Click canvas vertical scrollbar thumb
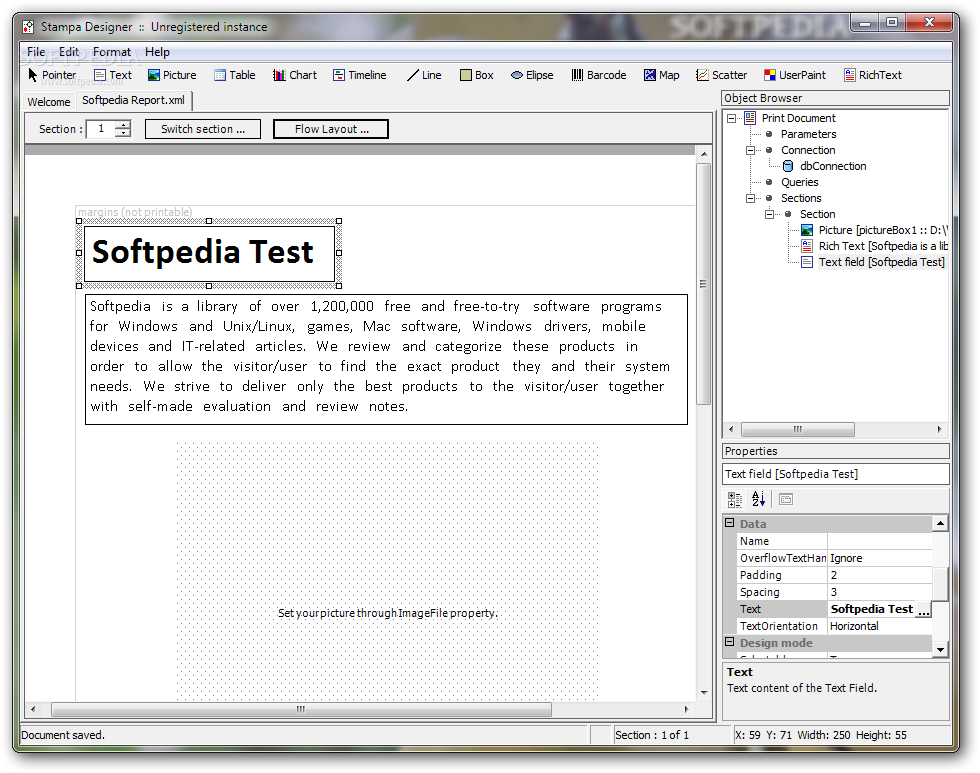The width and height of the screenshot is (980, 773). (x=704, y=284)
